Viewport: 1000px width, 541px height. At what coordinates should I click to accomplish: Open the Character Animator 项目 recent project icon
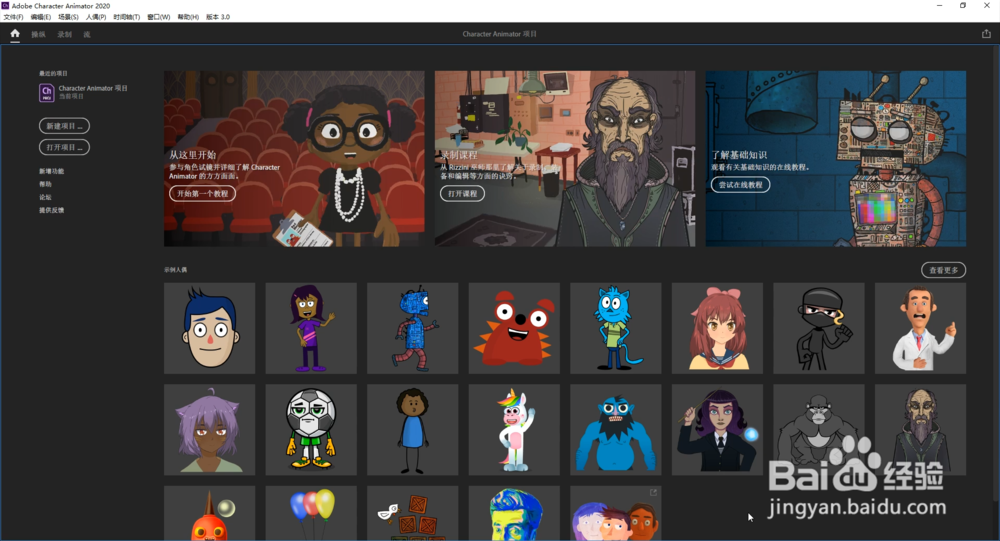click(x=47, y=93)
